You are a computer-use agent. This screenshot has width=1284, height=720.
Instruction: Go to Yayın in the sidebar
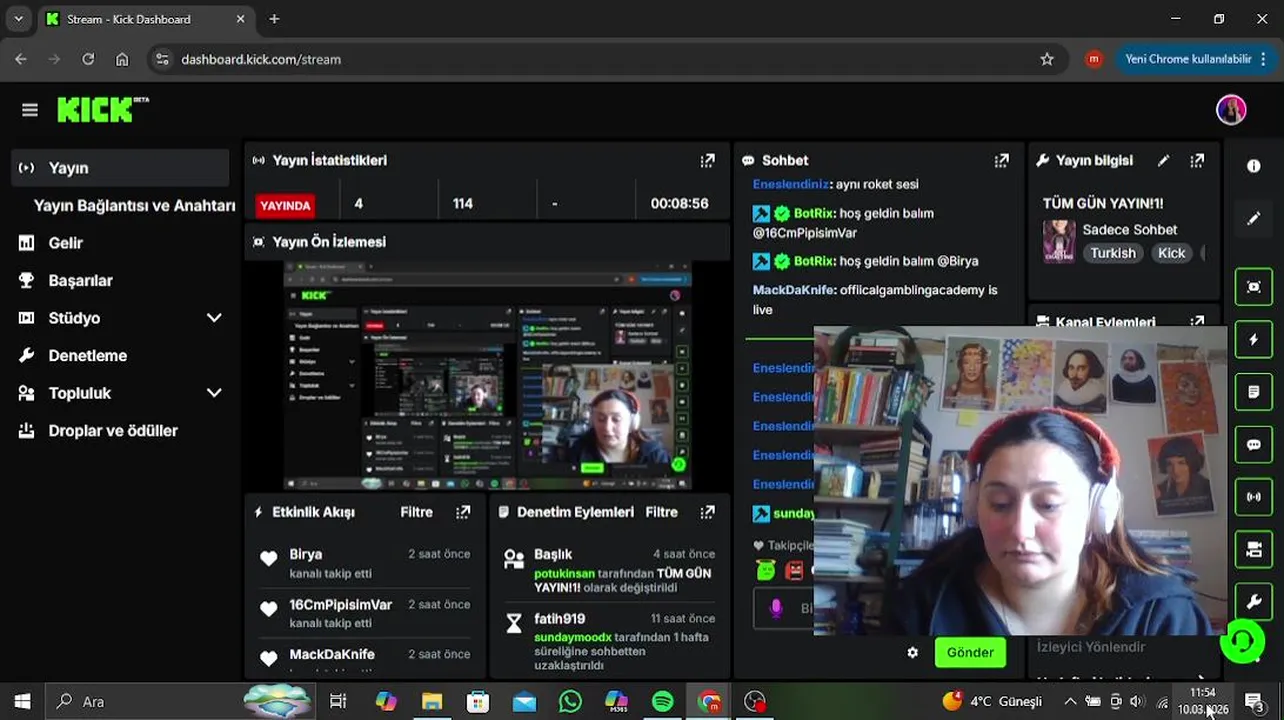121,168
